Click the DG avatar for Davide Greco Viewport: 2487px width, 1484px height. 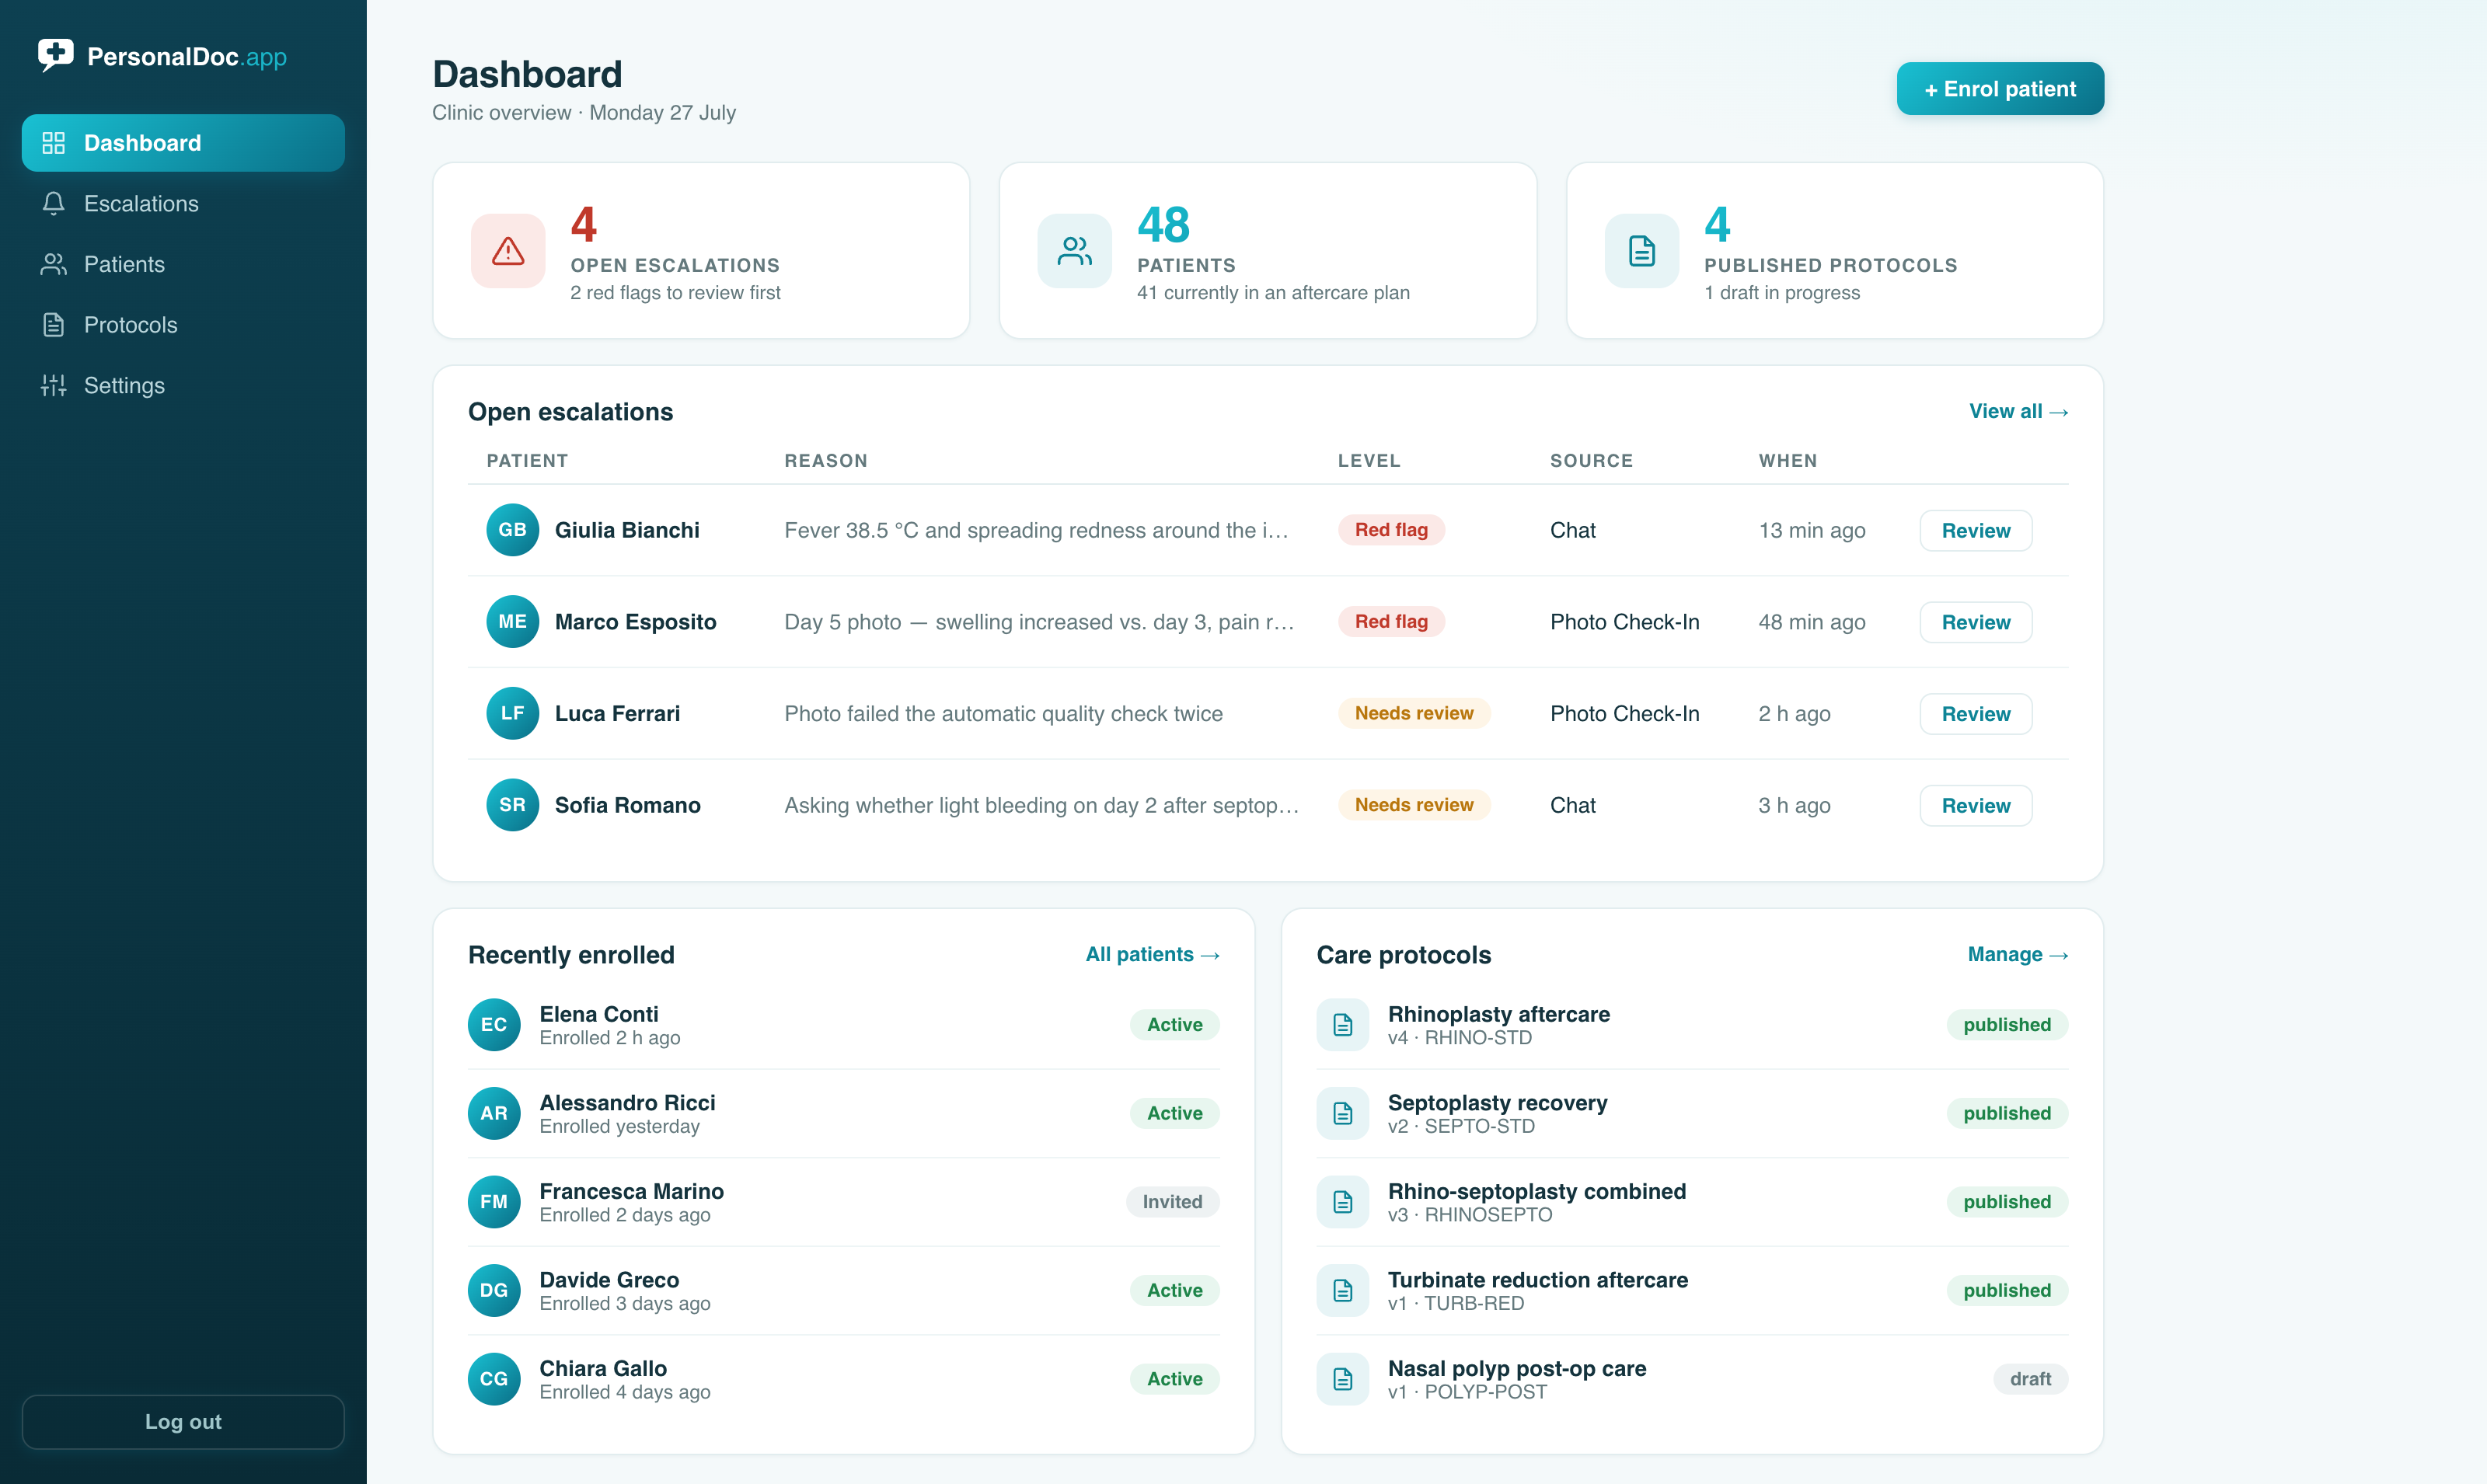pos(494,1290)
